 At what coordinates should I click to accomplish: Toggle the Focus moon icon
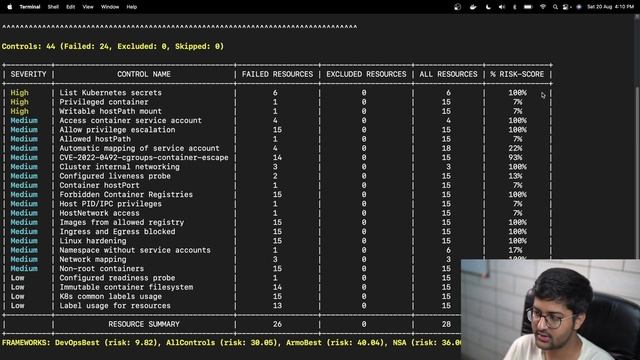(x=488, y=7)
